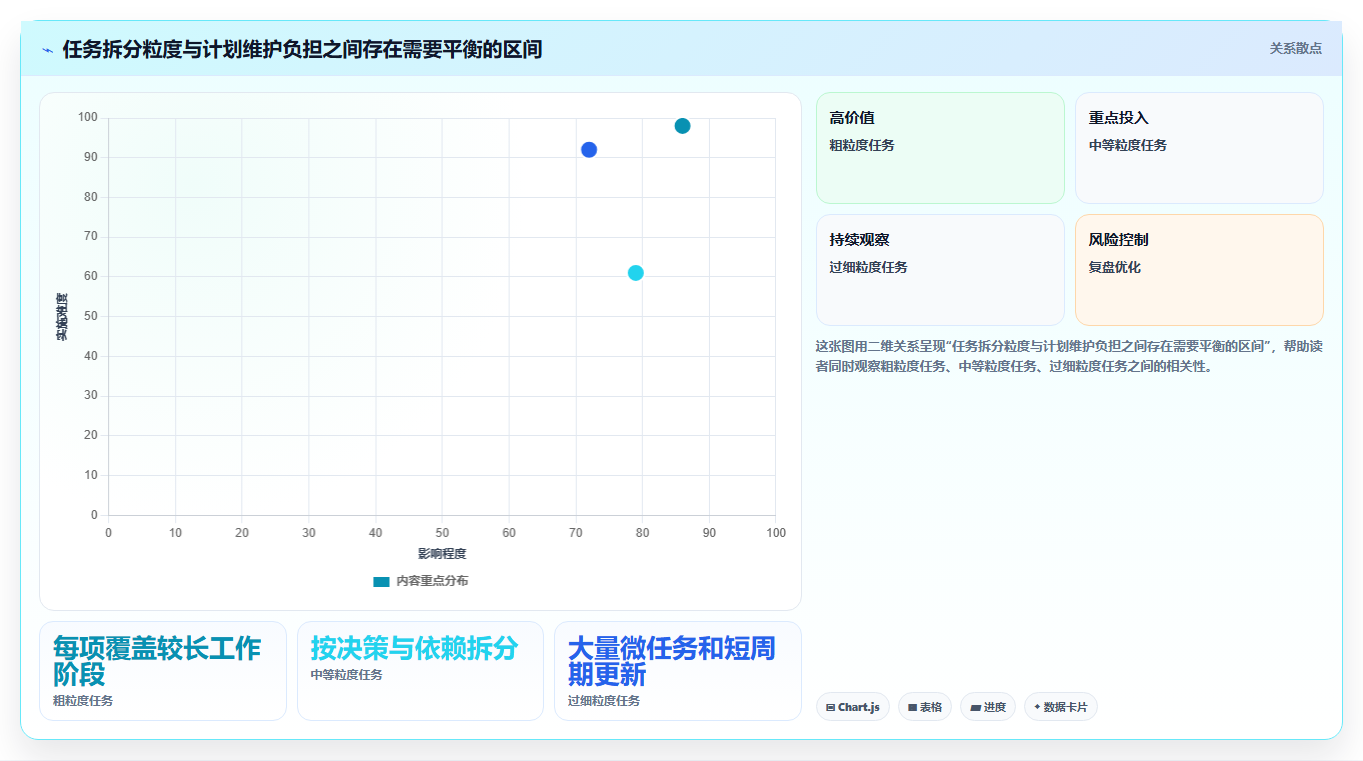Select the teal scatter point near 98

click(682, 126)
